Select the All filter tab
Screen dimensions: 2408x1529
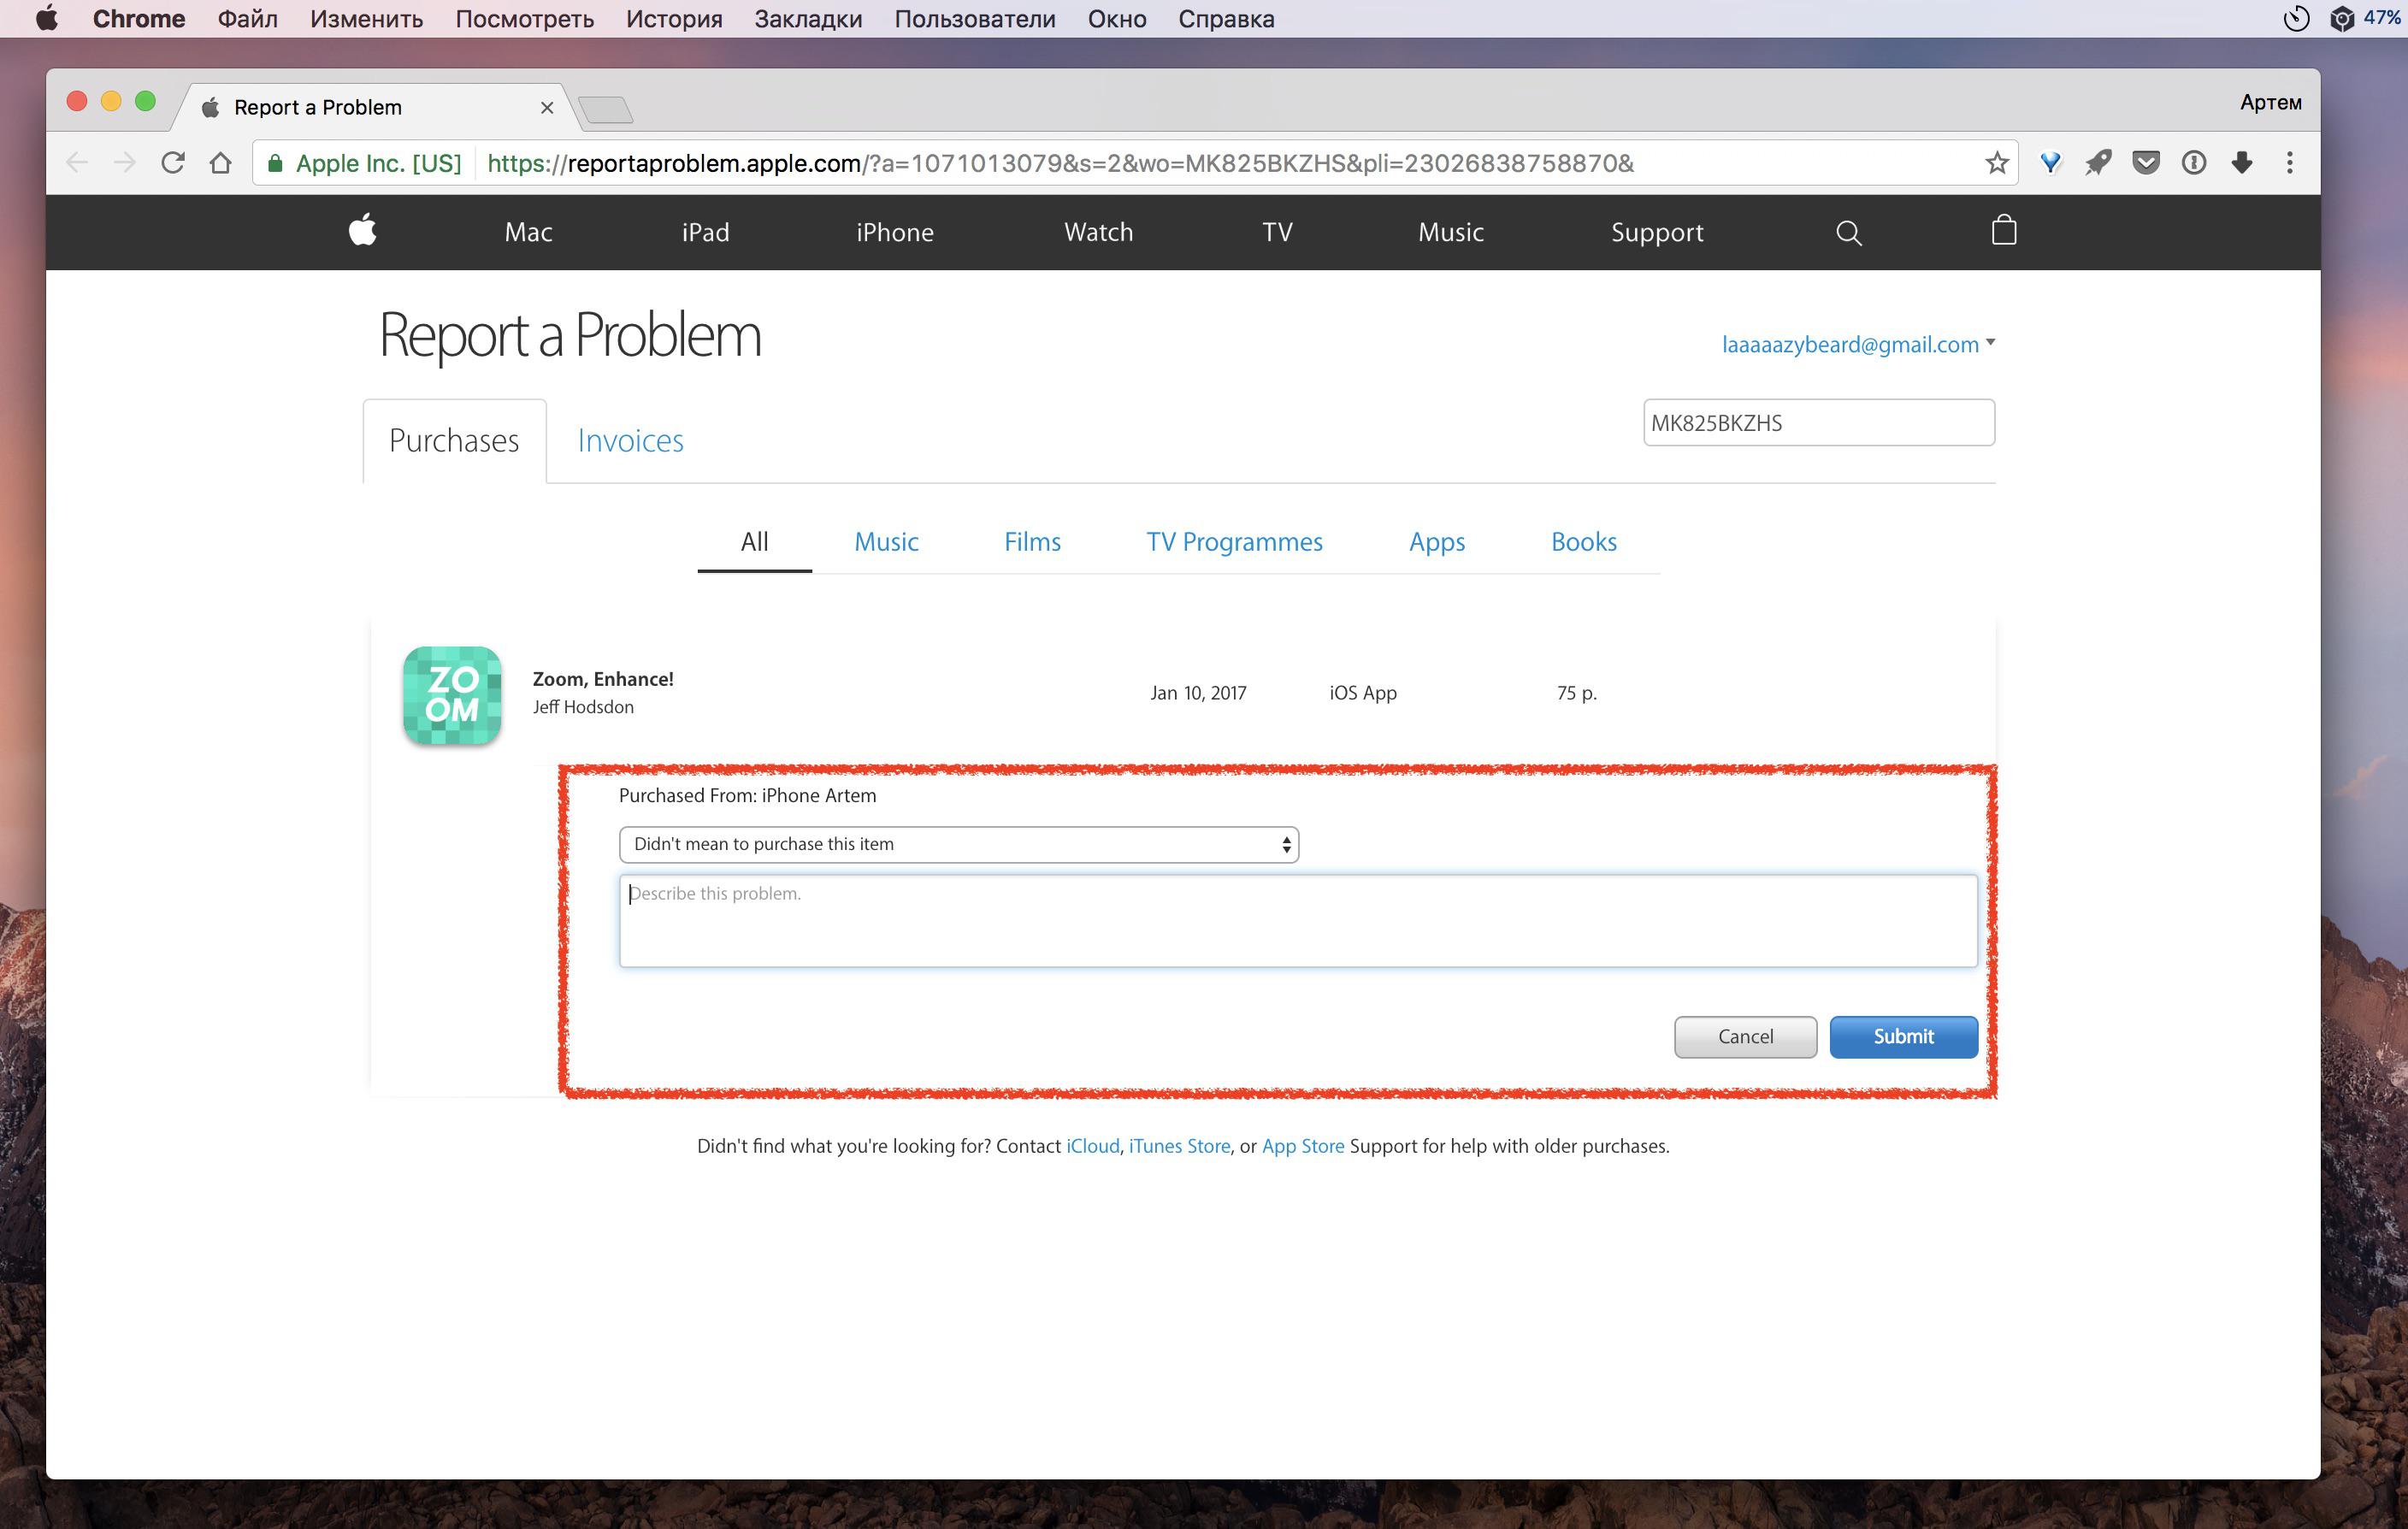point(754,542)
